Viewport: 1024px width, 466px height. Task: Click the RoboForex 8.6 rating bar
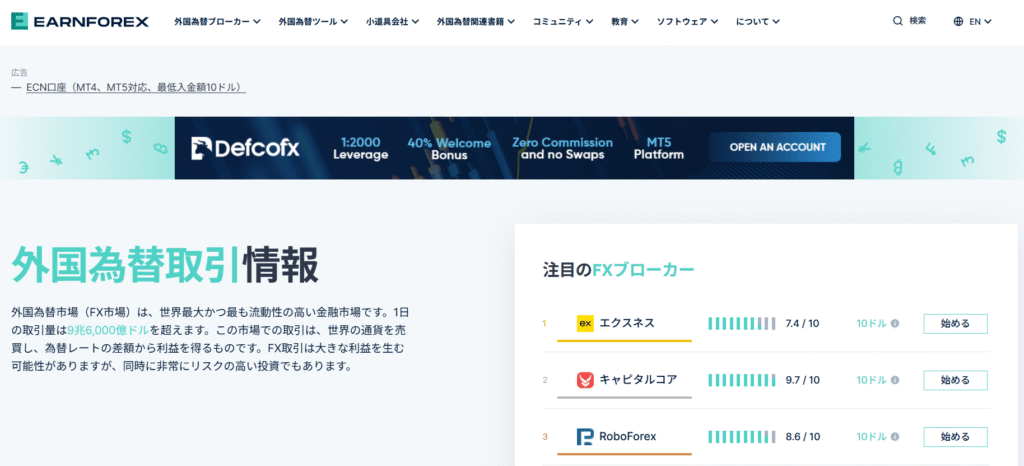[741, 437]
